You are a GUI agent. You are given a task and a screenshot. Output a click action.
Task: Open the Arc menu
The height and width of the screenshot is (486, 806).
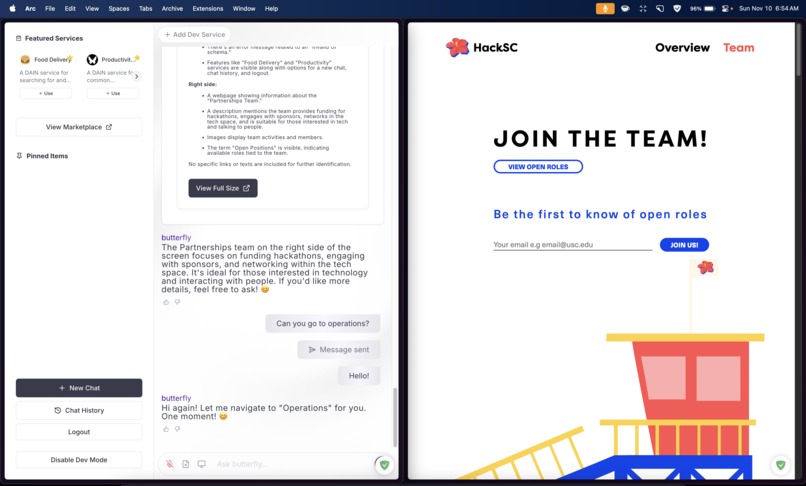(x=30, y=9)
